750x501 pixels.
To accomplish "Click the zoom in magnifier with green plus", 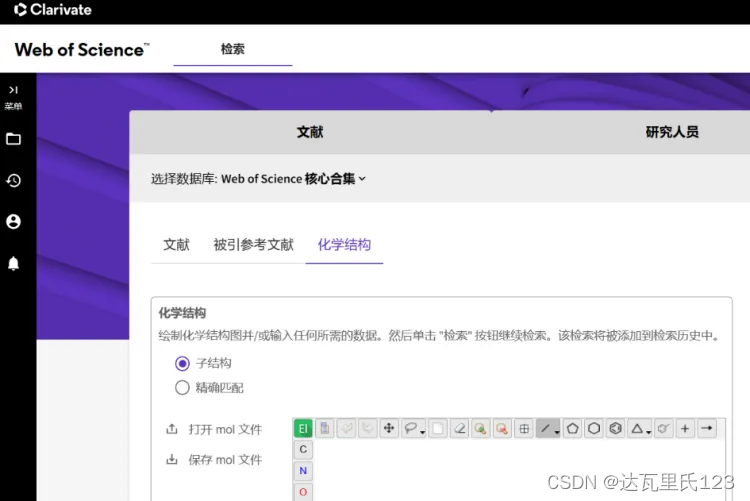I will 481,428.
